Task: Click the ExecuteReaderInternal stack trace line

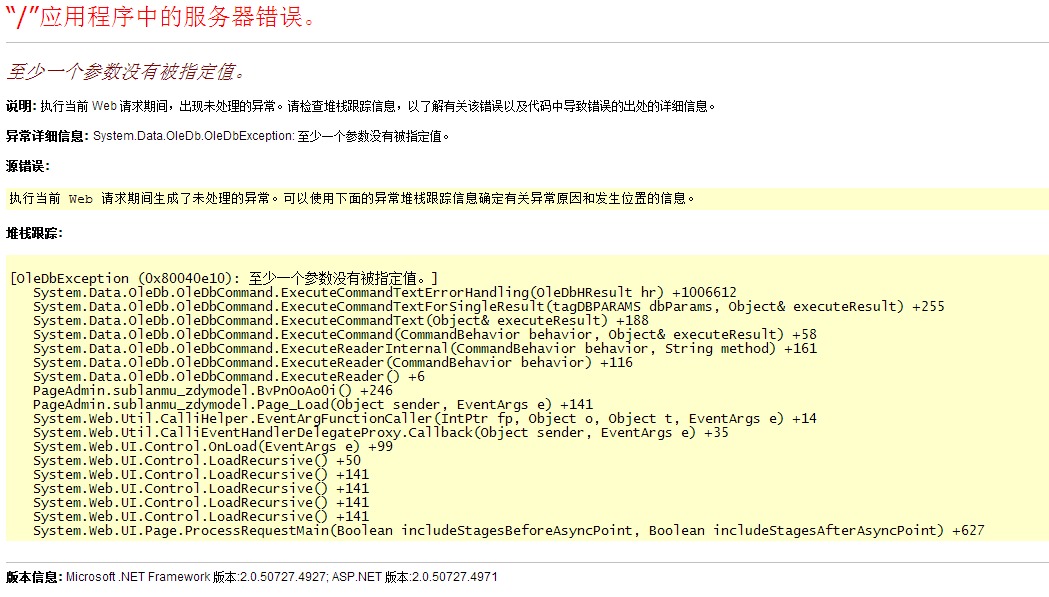Action: pyautogui.click(x=424, y=348)
